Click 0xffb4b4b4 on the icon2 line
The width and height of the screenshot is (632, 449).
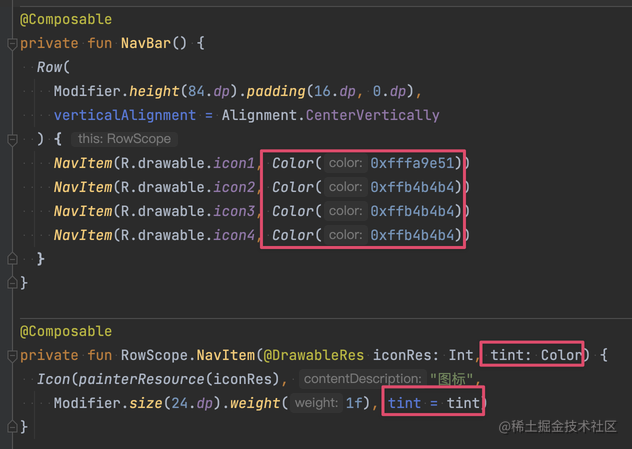click(x=412, y=187)
